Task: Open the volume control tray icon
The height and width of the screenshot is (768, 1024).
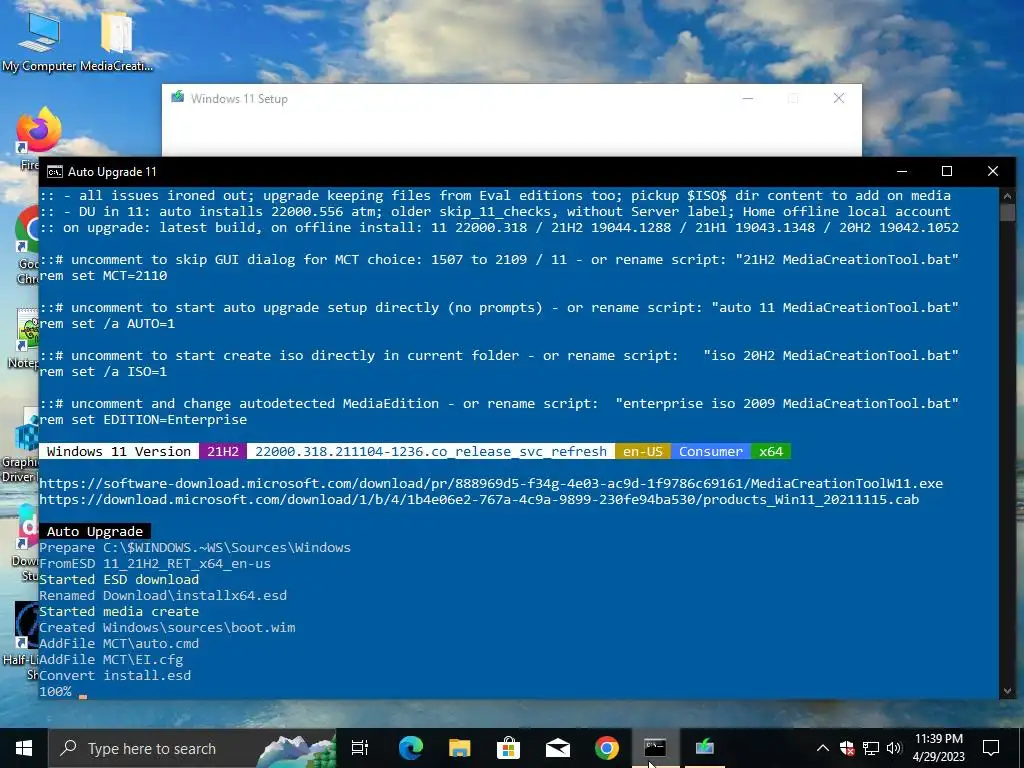Action: (x=894, y=748)
